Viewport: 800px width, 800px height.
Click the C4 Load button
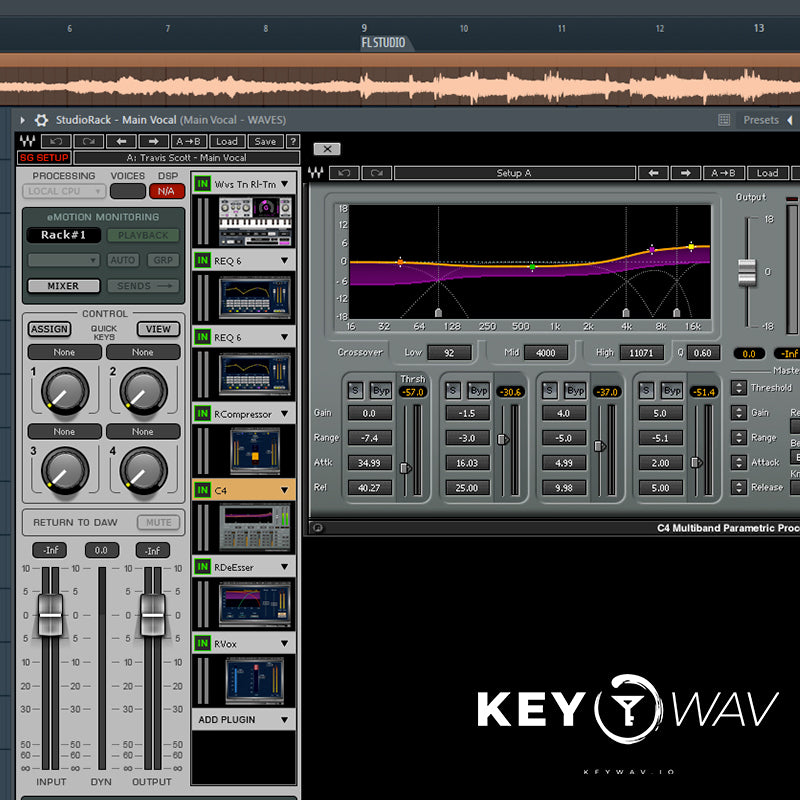(x=767, y=173)
